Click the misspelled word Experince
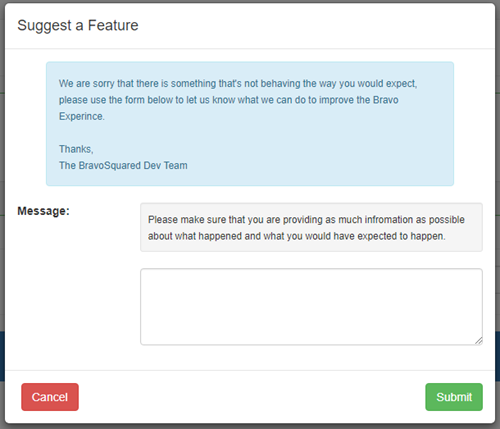 [x=82, y=116]
